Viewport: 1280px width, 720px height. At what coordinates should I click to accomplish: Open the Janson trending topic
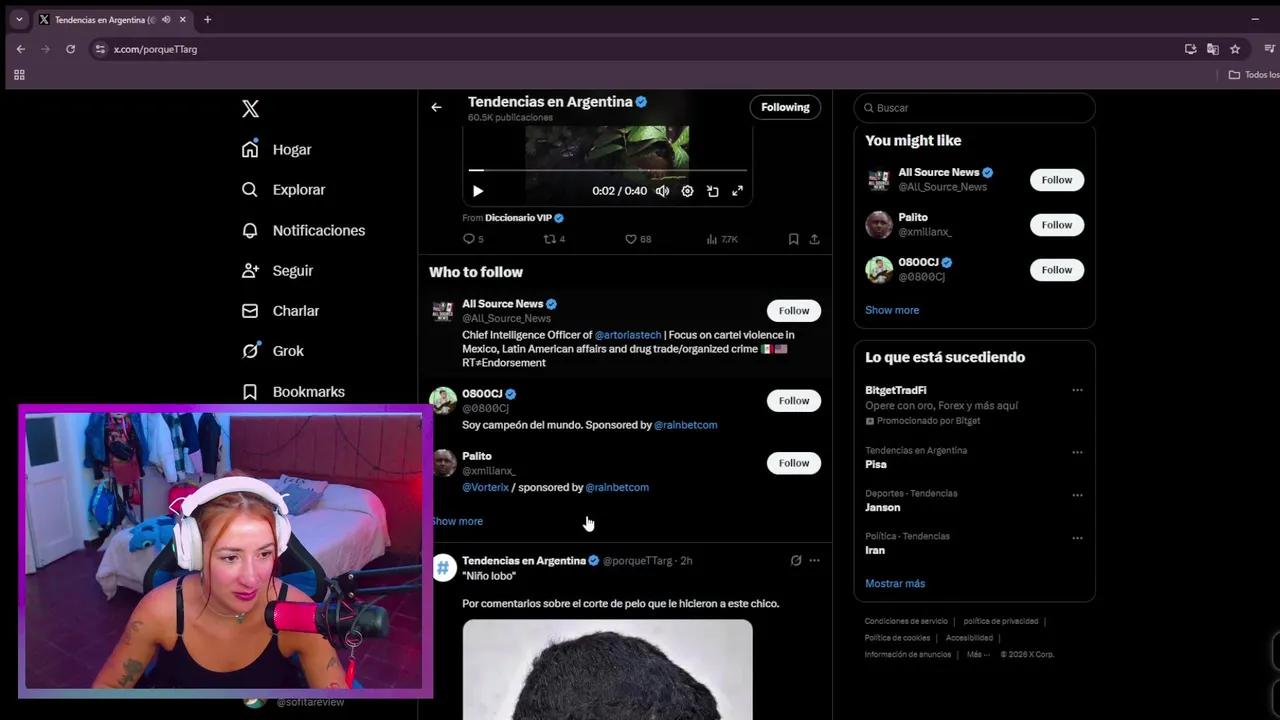[x=882, y=508]
